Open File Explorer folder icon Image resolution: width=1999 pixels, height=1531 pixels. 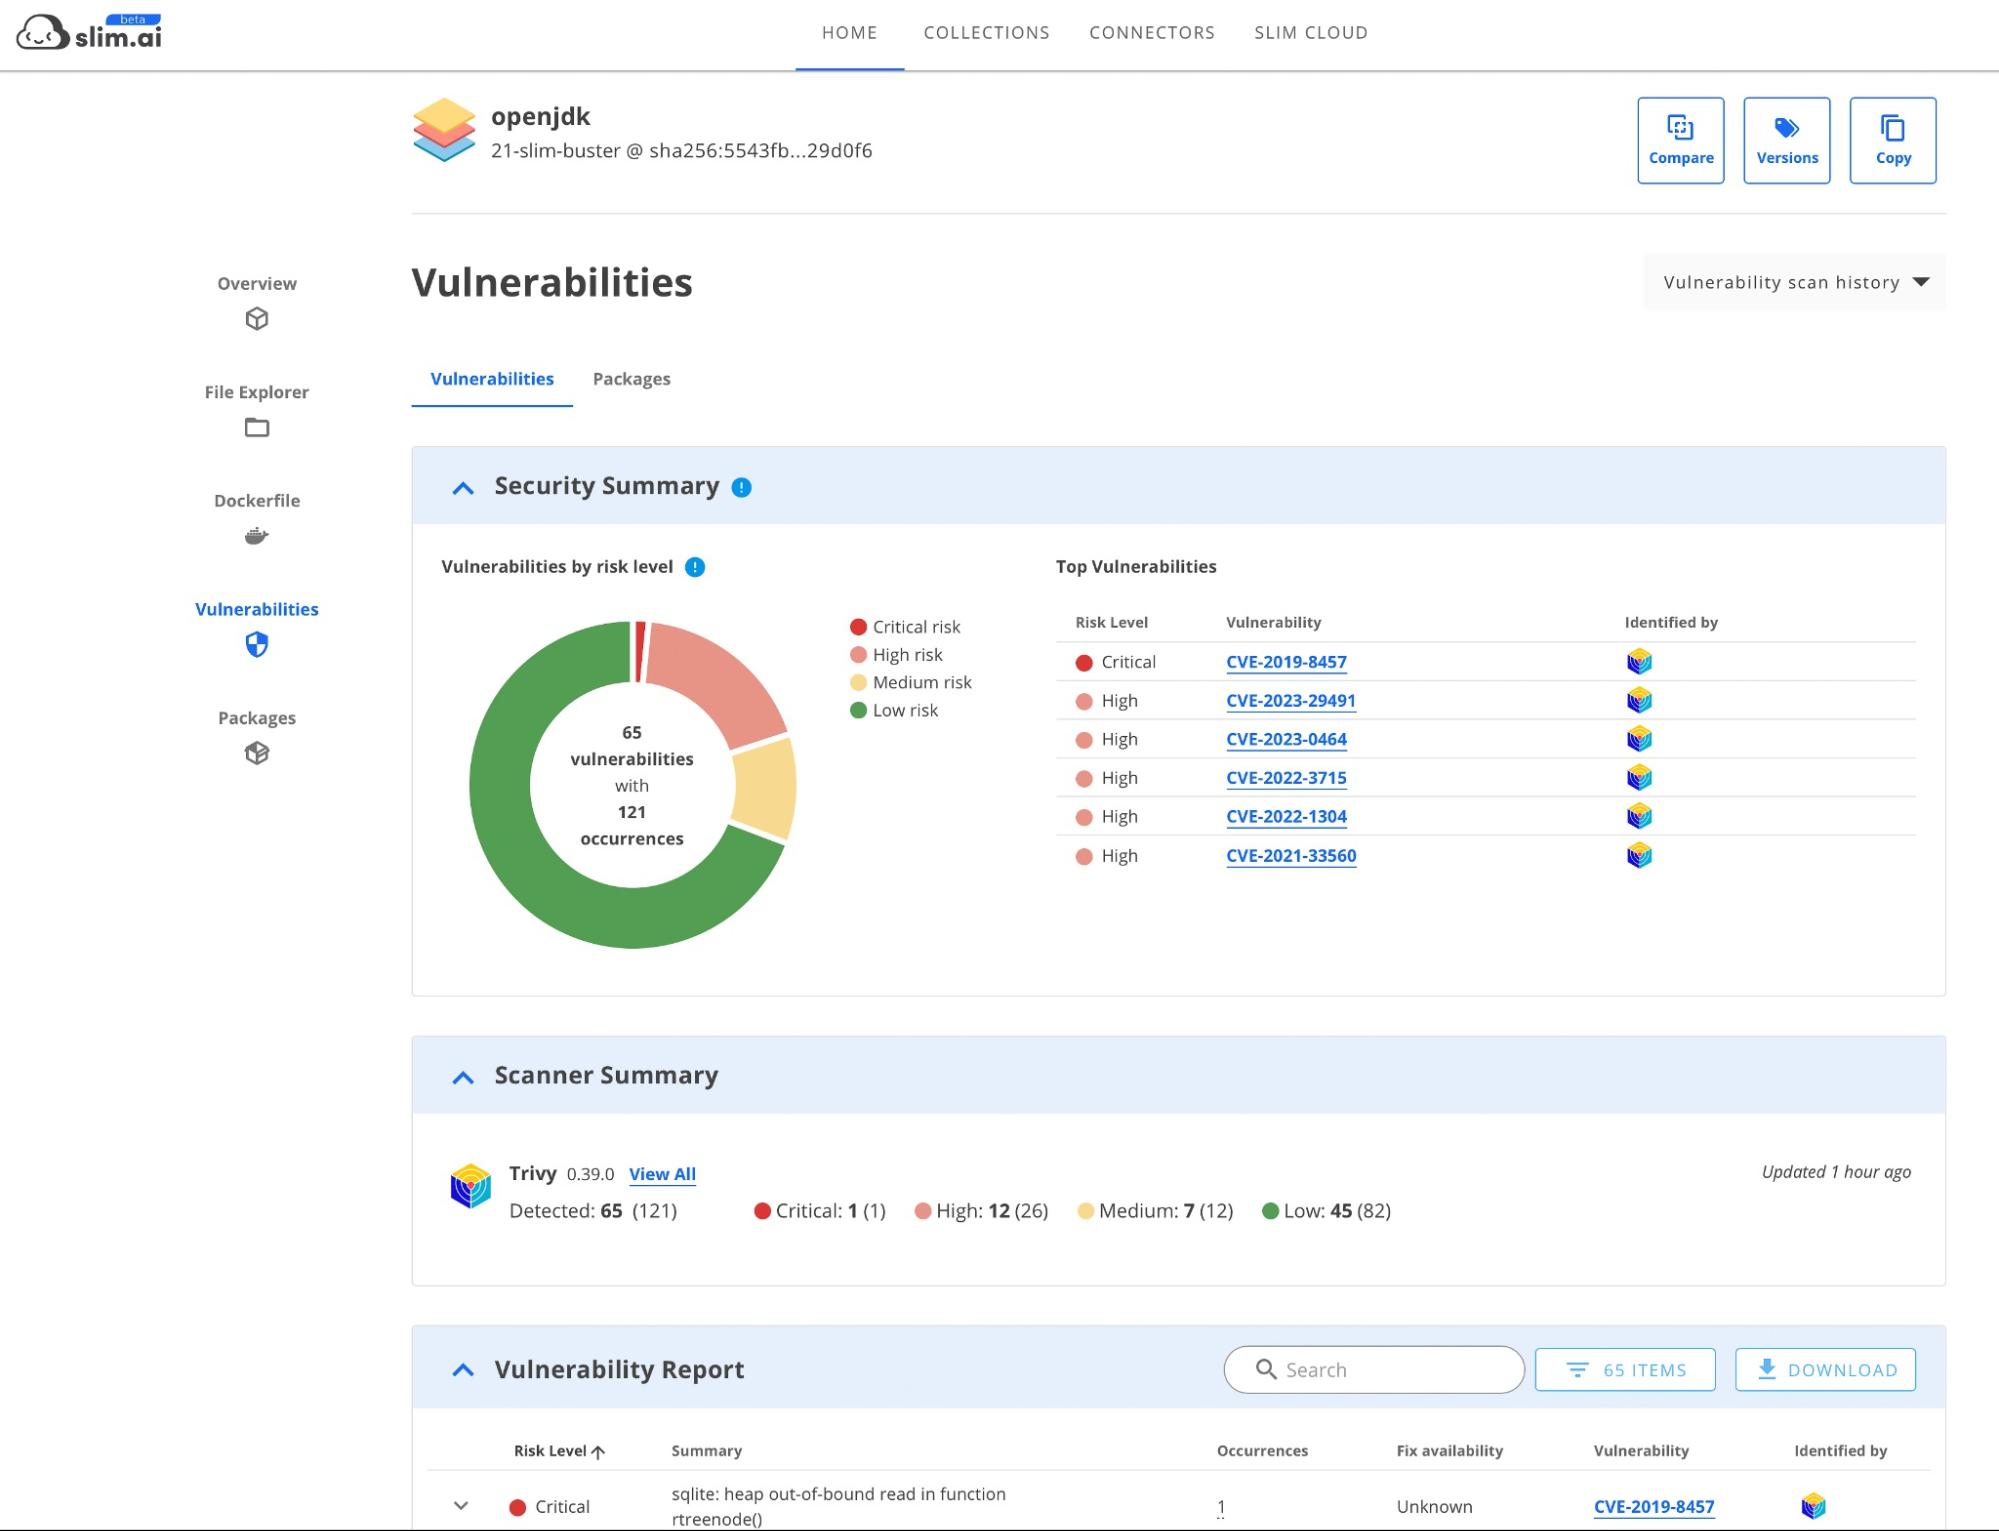pyautogui.click(x=257, y=428)
